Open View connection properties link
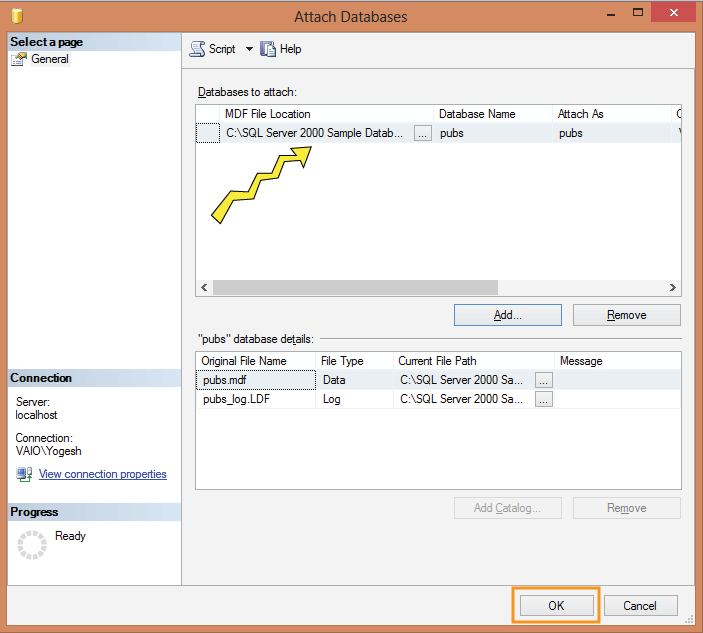703x633 pixels. (x=102, y=474)
